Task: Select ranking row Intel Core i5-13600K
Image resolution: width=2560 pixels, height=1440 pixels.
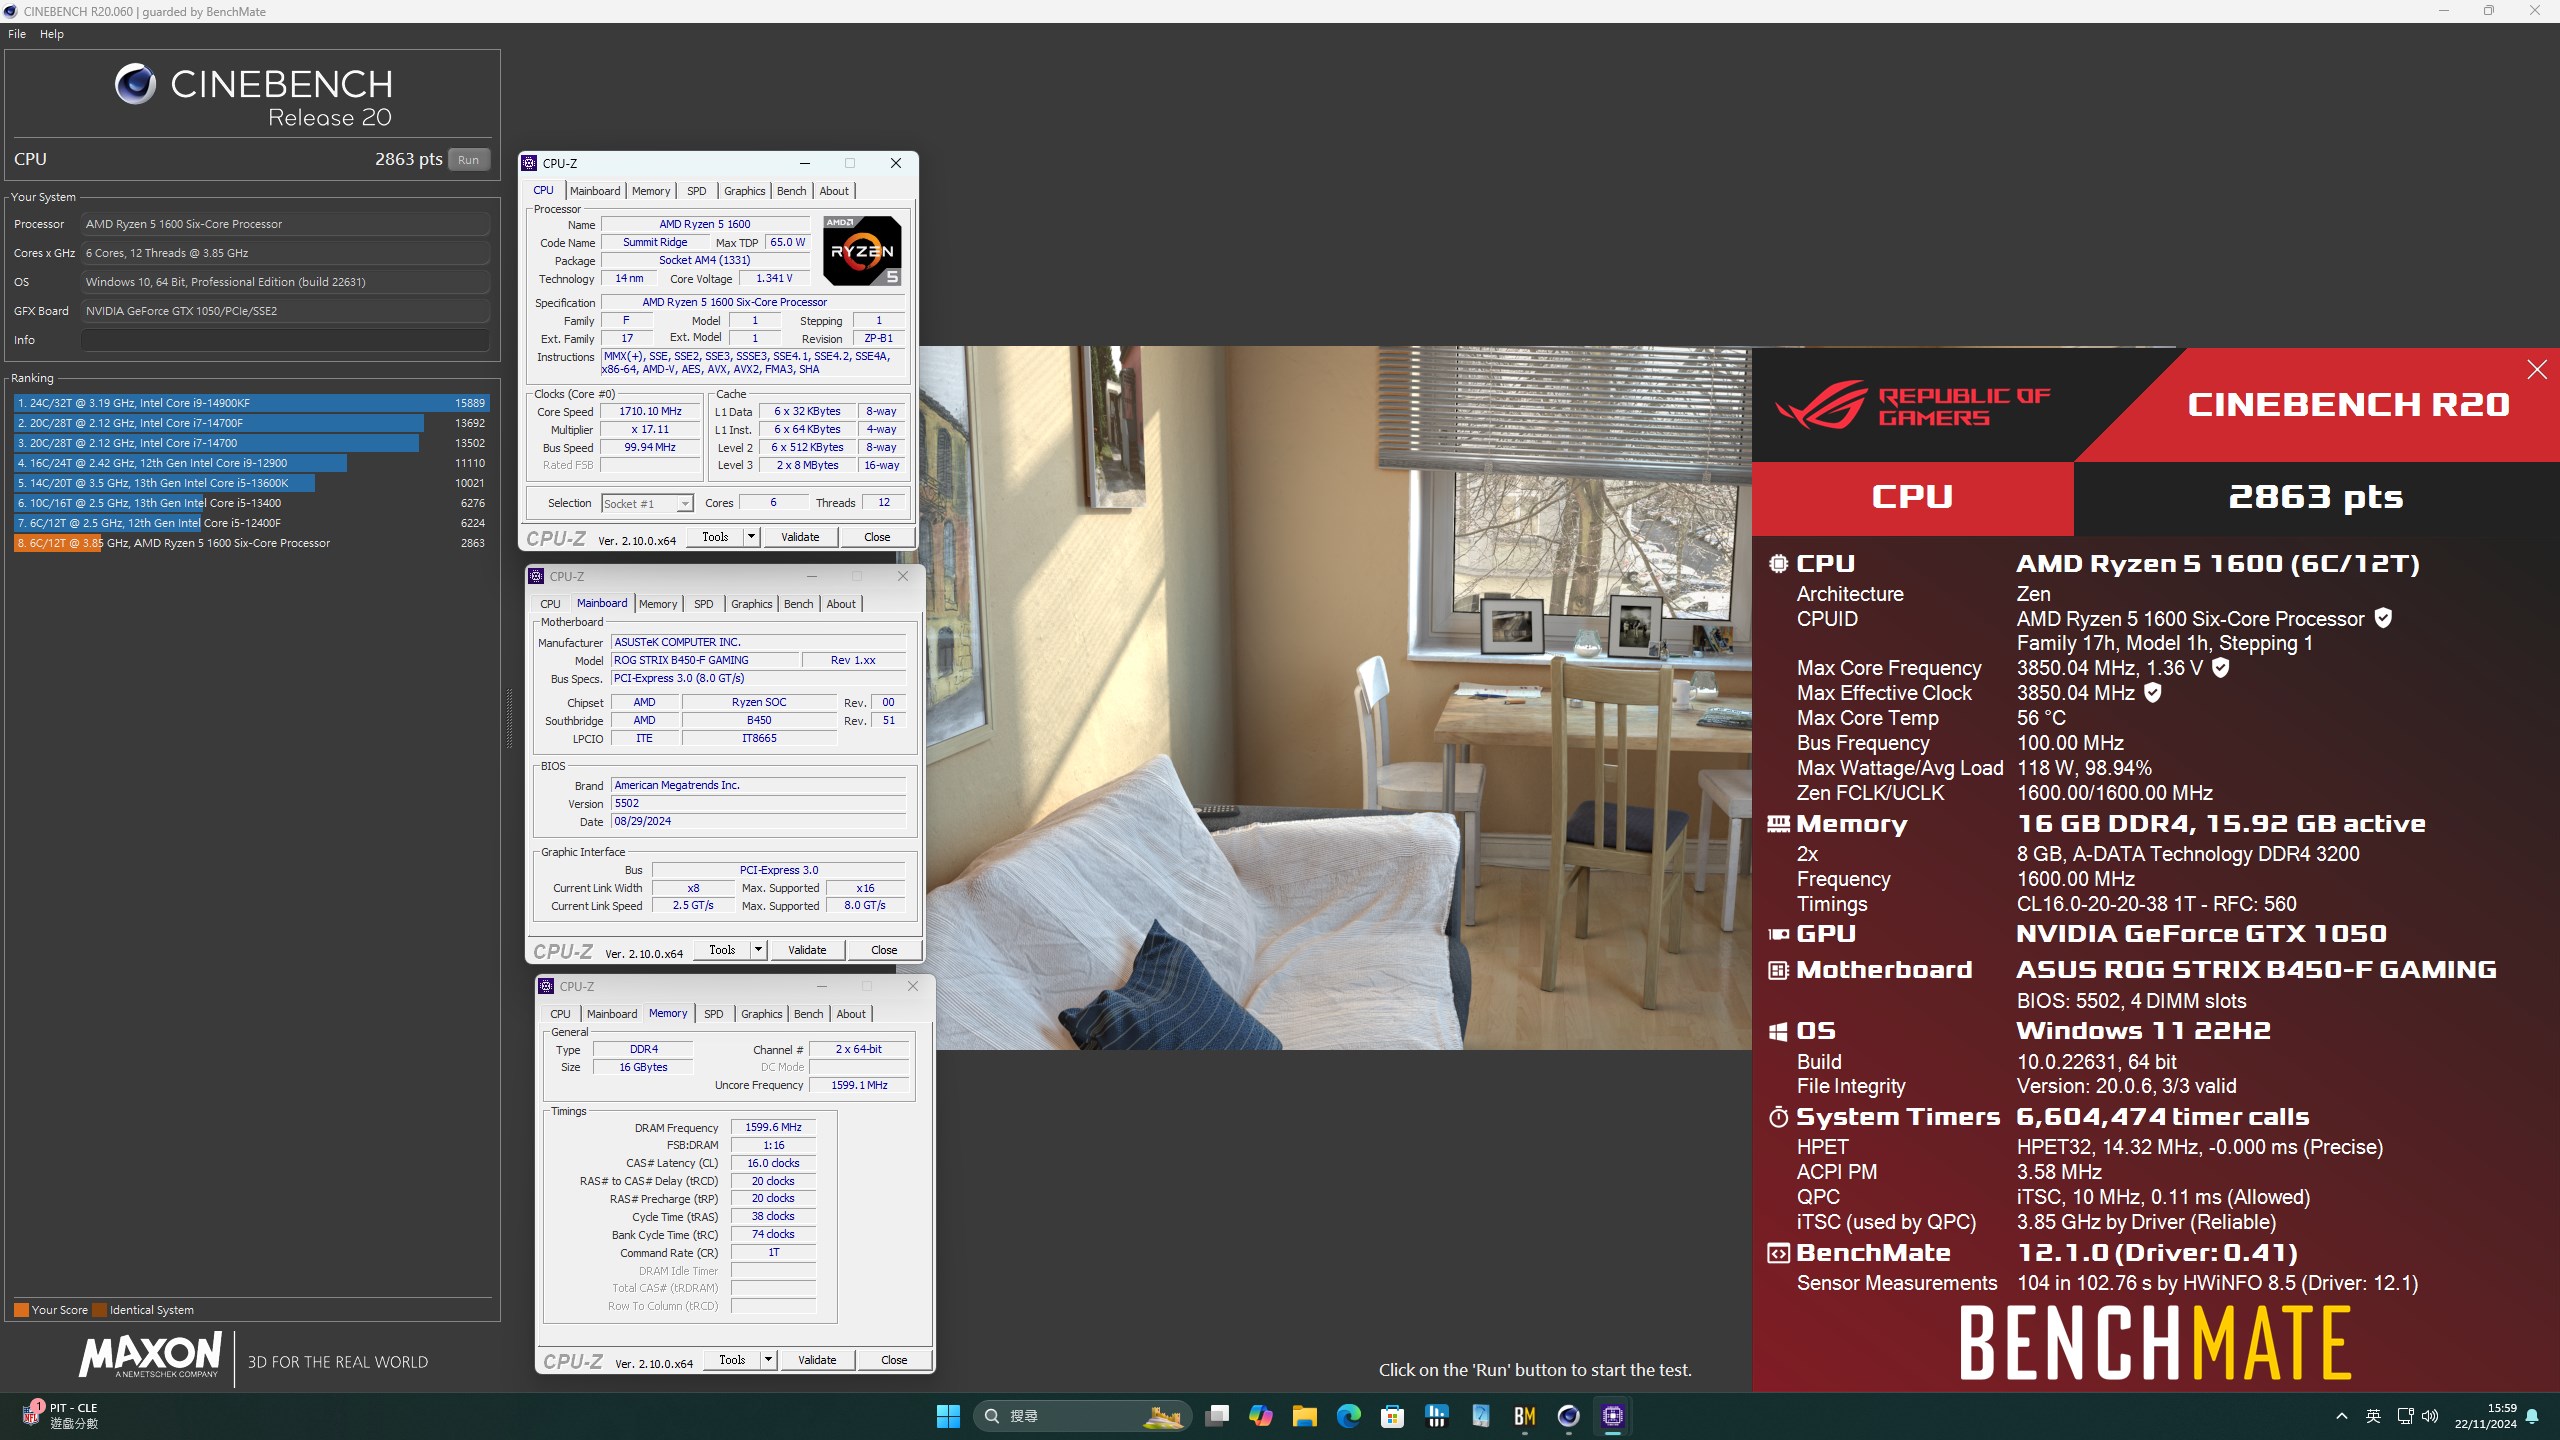Action: pos(251,483)
